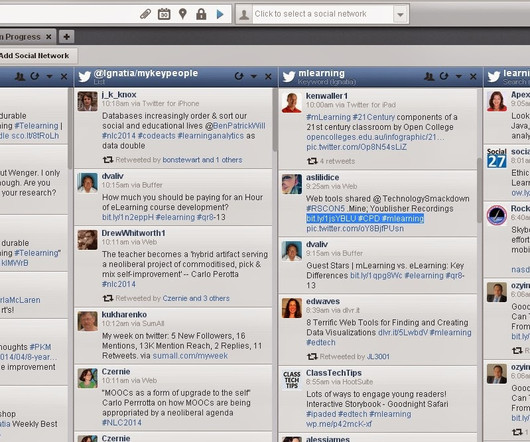Open the sumall.com/myweek link
Screen dimensions: 530x442
[x=190, y=356]
